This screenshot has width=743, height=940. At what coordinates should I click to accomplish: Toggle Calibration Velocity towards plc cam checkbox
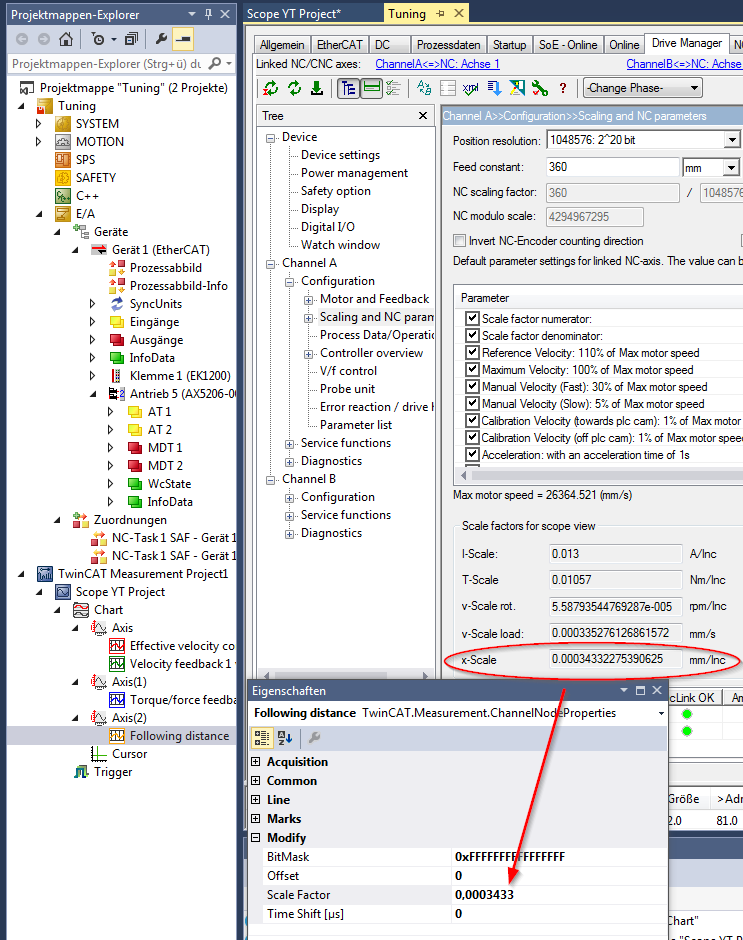tap(473, 420)
